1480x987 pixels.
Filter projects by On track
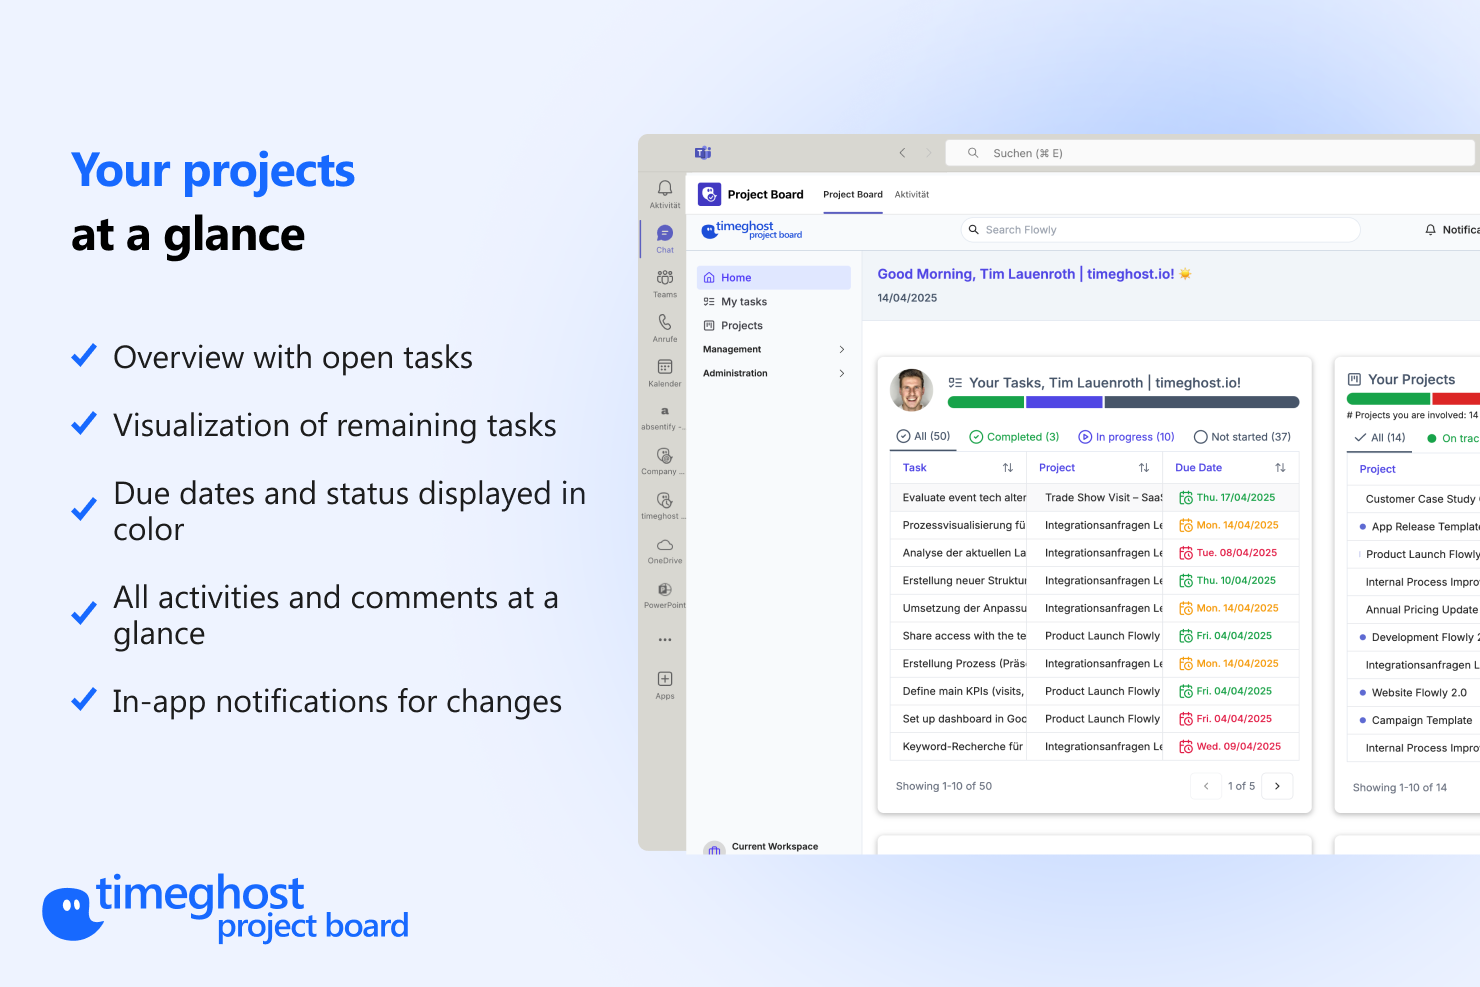pyautogui.click(x=1453, y=438)
